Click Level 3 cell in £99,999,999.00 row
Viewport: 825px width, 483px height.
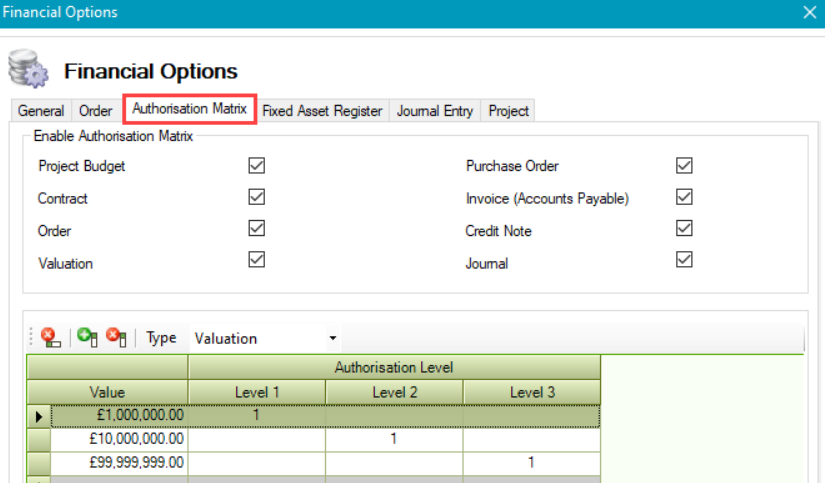pyautogui.click(x=532, y=462)
